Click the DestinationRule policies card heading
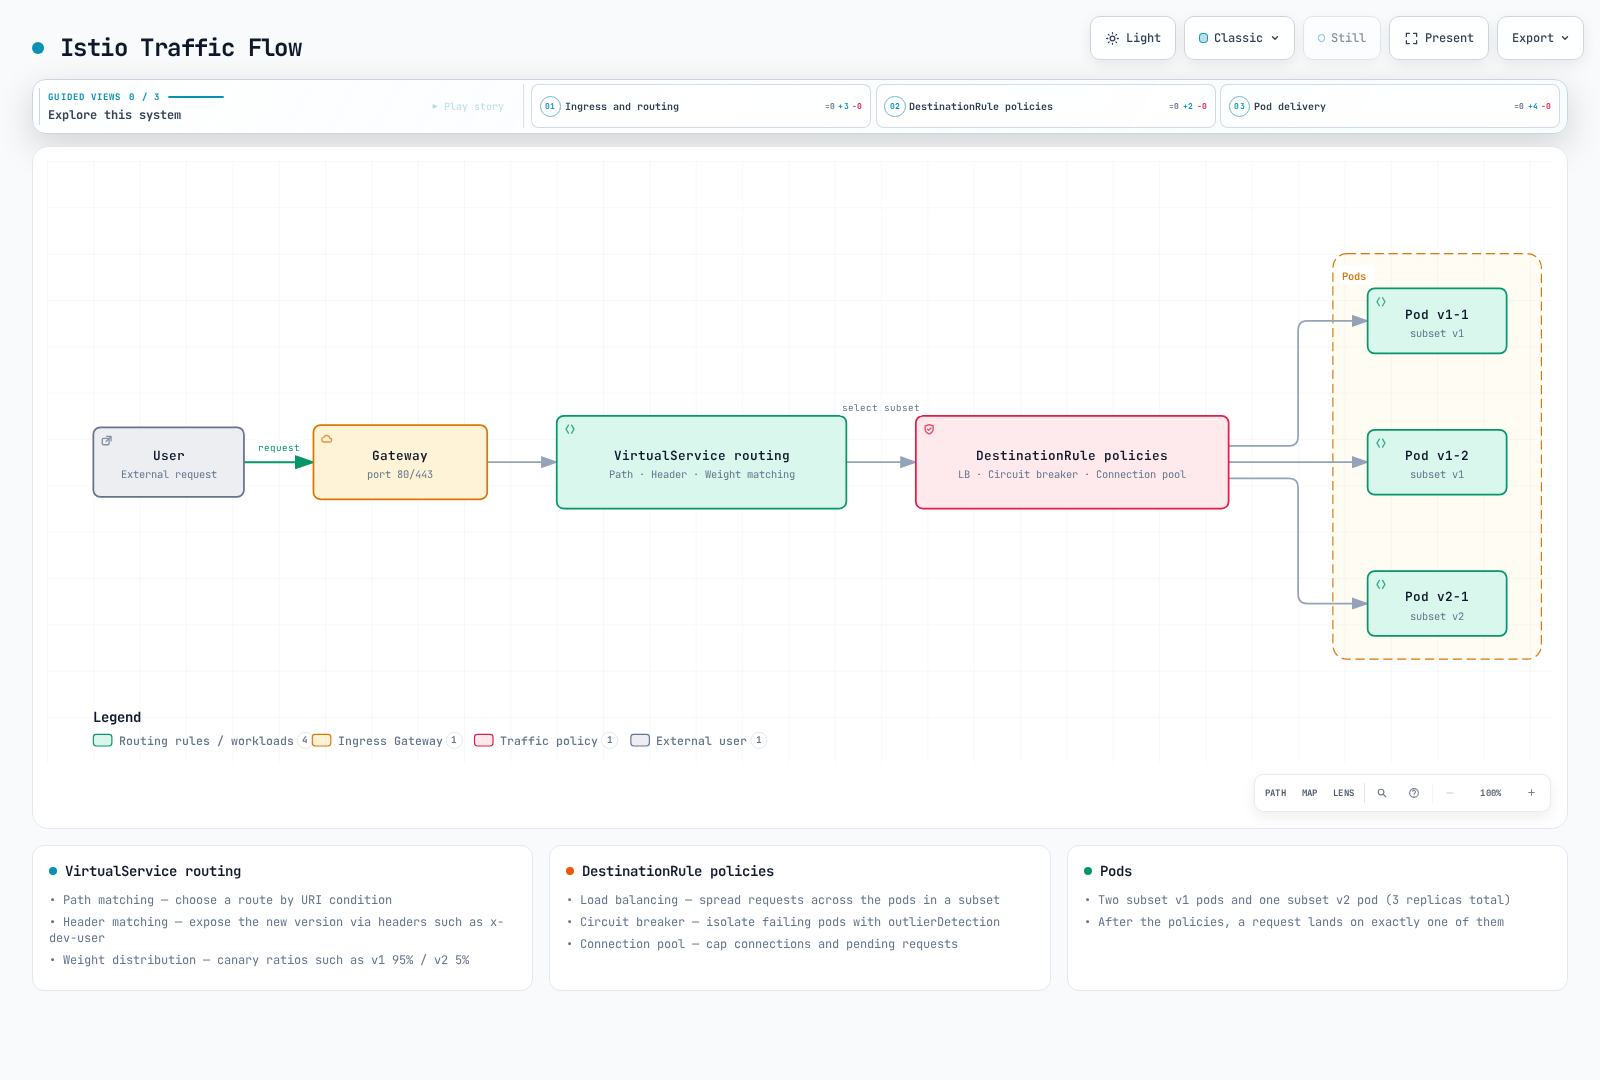 point(678,871)
